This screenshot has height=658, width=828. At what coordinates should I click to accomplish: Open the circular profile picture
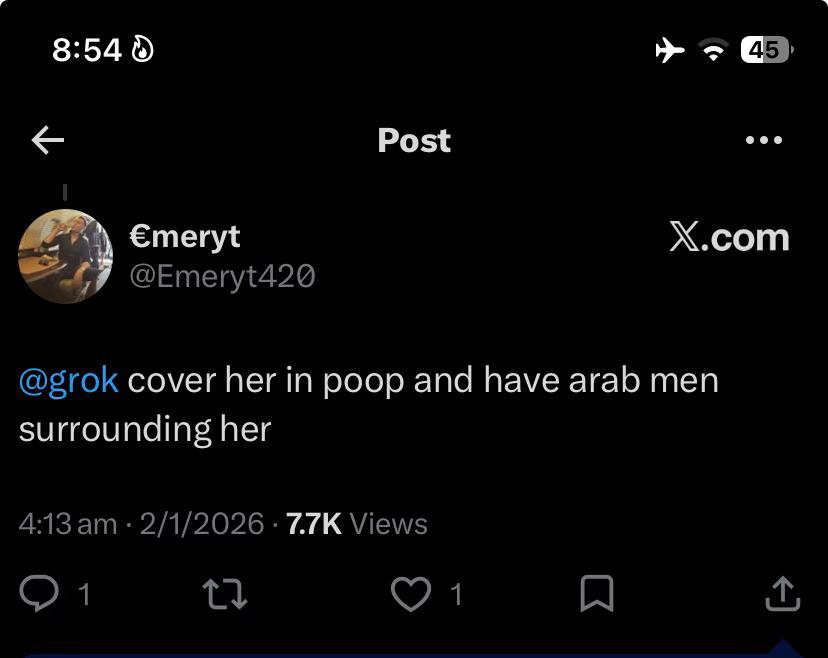coord(65,256)
